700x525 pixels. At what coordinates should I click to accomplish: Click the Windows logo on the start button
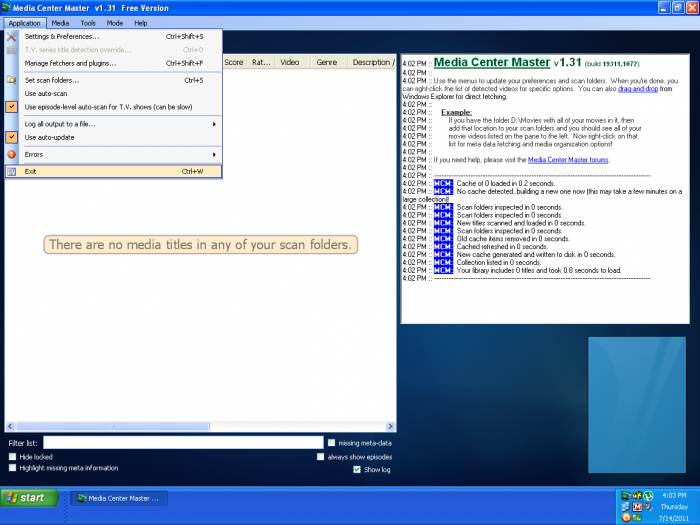pyautogui.click(x=12, y=498)
